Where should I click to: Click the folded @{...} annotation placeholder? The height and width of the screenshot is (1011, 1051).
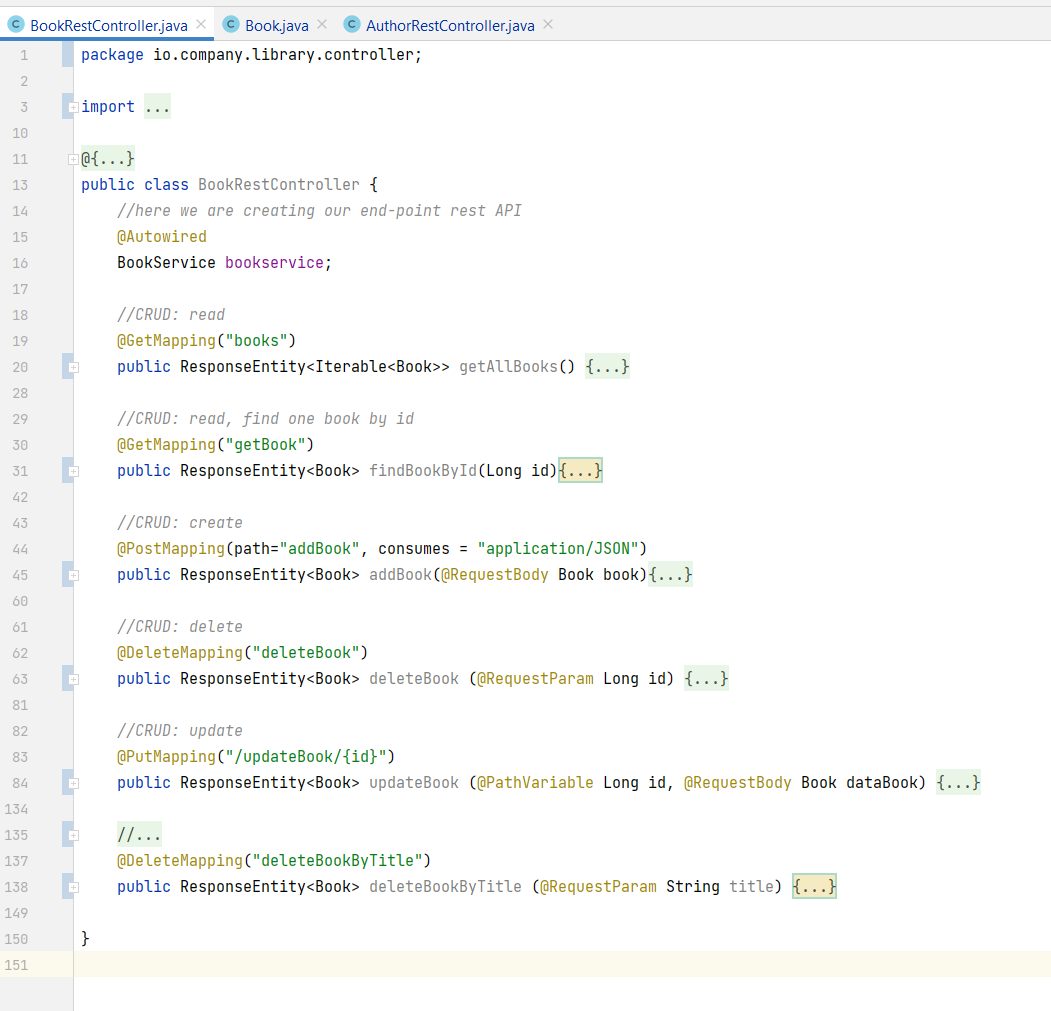pos(108,159)
